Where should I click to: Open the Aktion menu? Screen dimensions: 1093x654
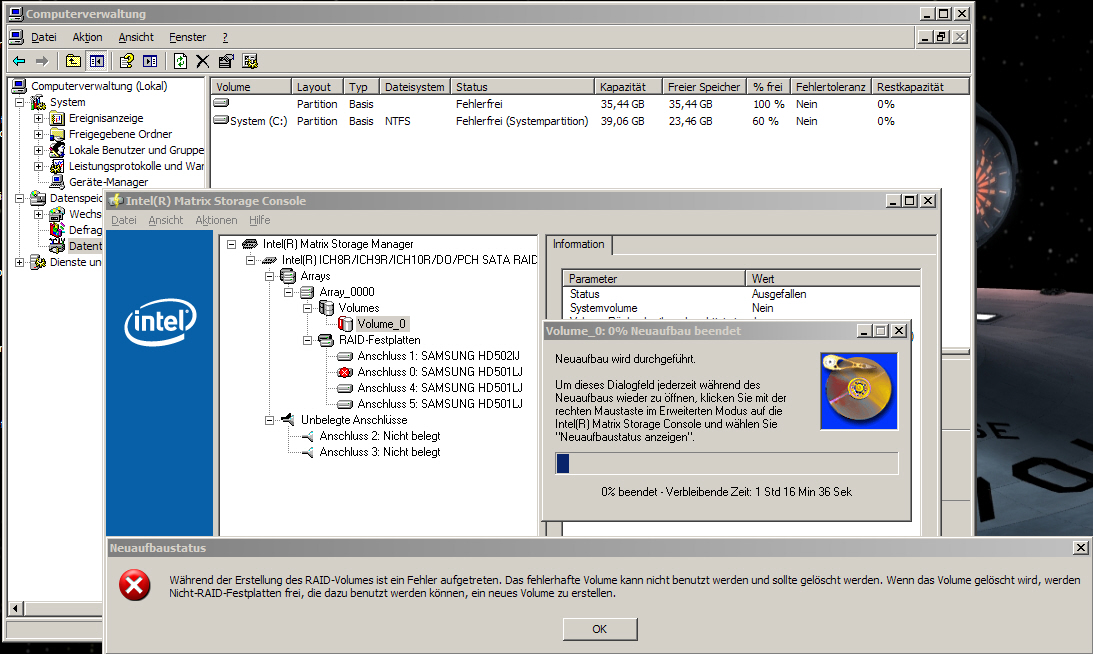pos(87,38)
